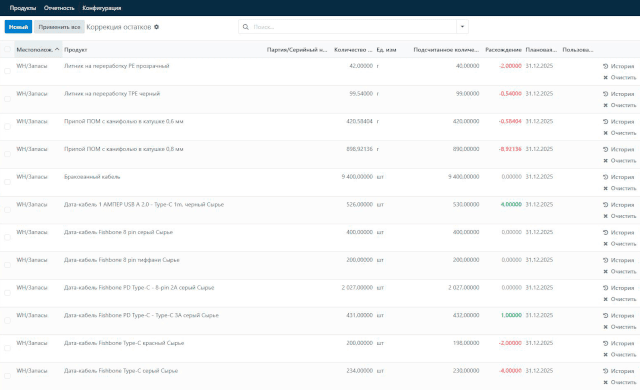Image resolution: width=640 pixels, height=390 pixels.
Task: Click Очистить for Бракованный кабель
Action: (x=620, y=188)
